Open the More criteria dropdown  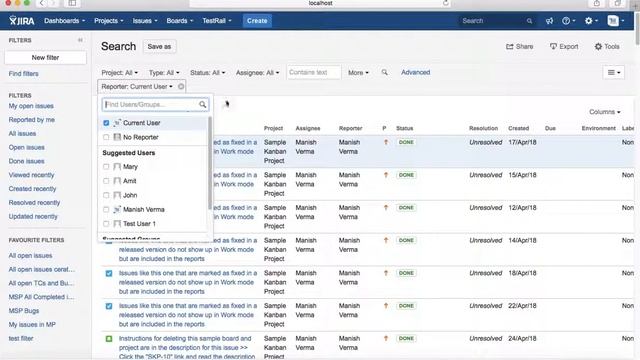pyautogui.click(x=358, y=73)
